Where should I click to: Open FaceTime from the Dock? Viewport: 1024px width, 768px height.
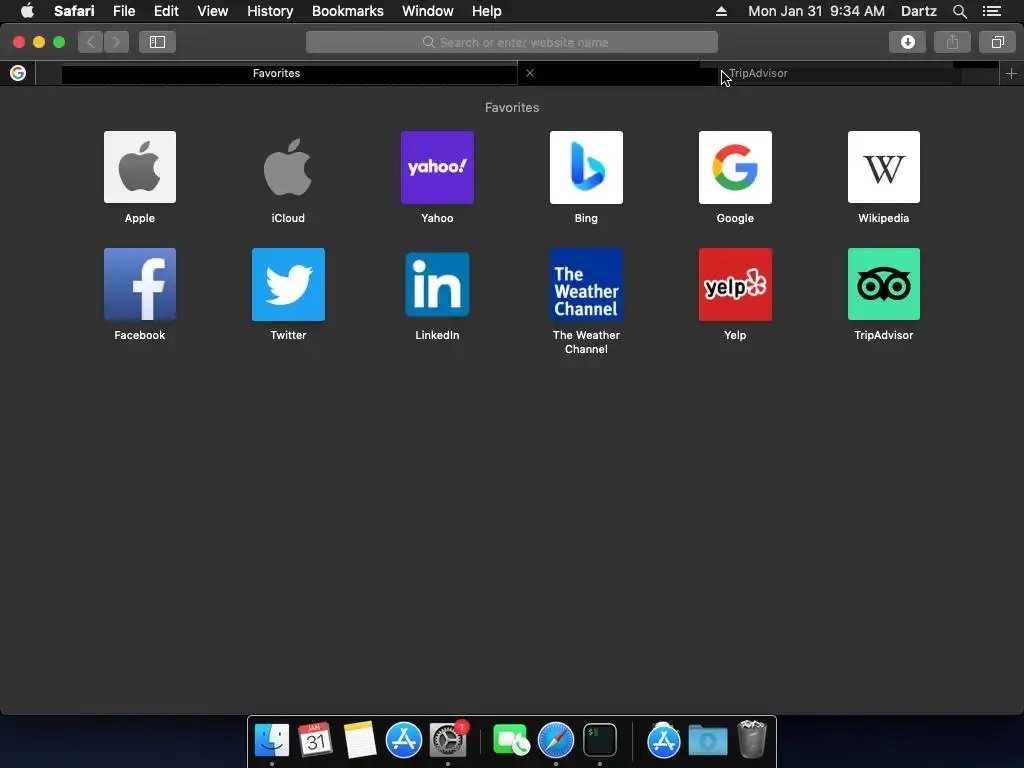point(511,740)
